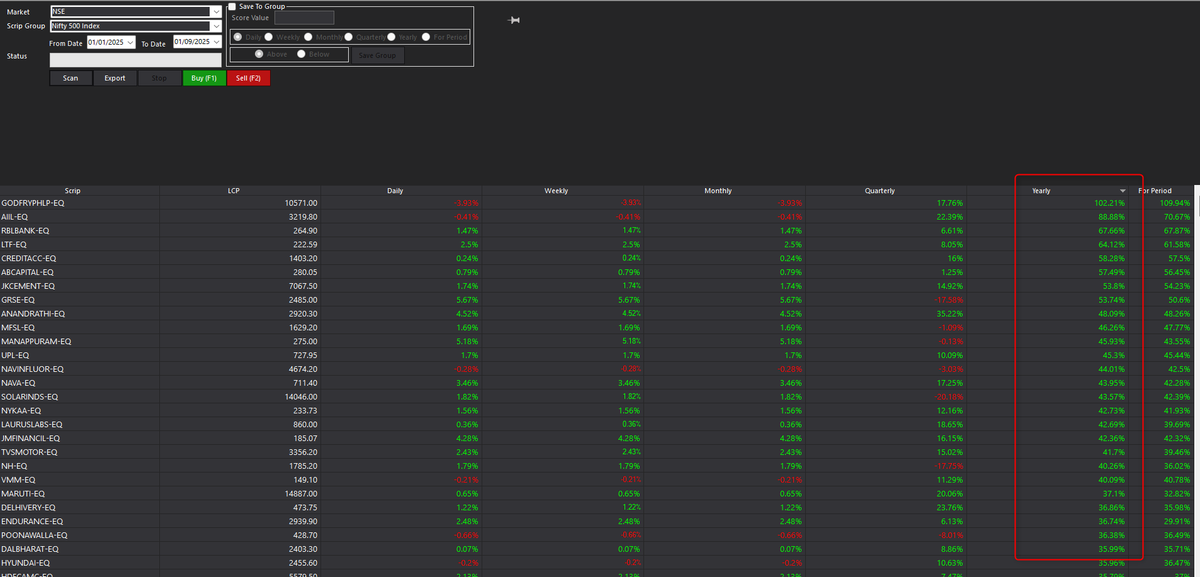Click the pin icon above the results table

point(513,19)
